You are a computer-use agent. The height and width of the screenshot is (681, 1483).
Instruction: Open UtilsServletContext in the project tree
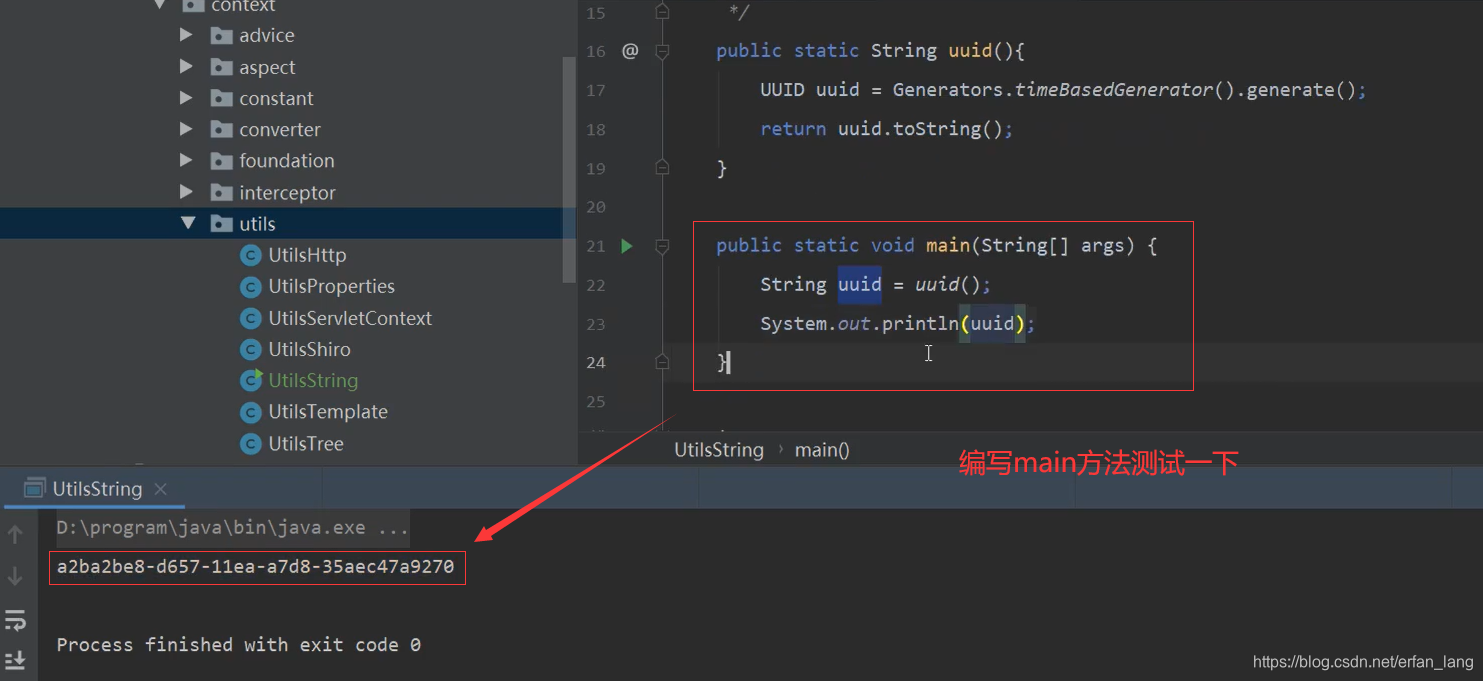point(350,318)
